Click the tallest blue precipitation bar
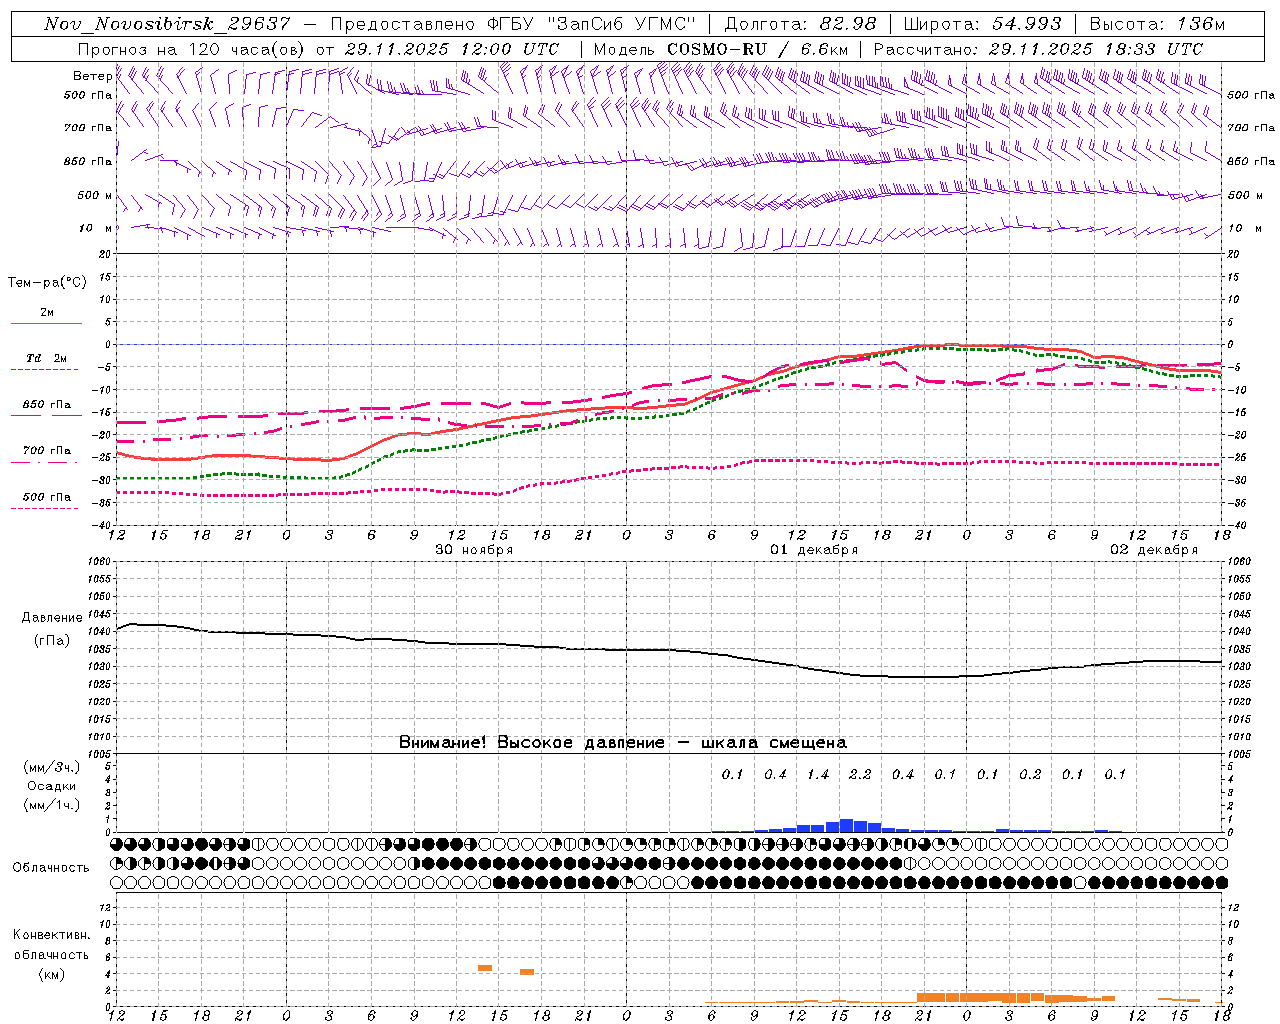 846,825
